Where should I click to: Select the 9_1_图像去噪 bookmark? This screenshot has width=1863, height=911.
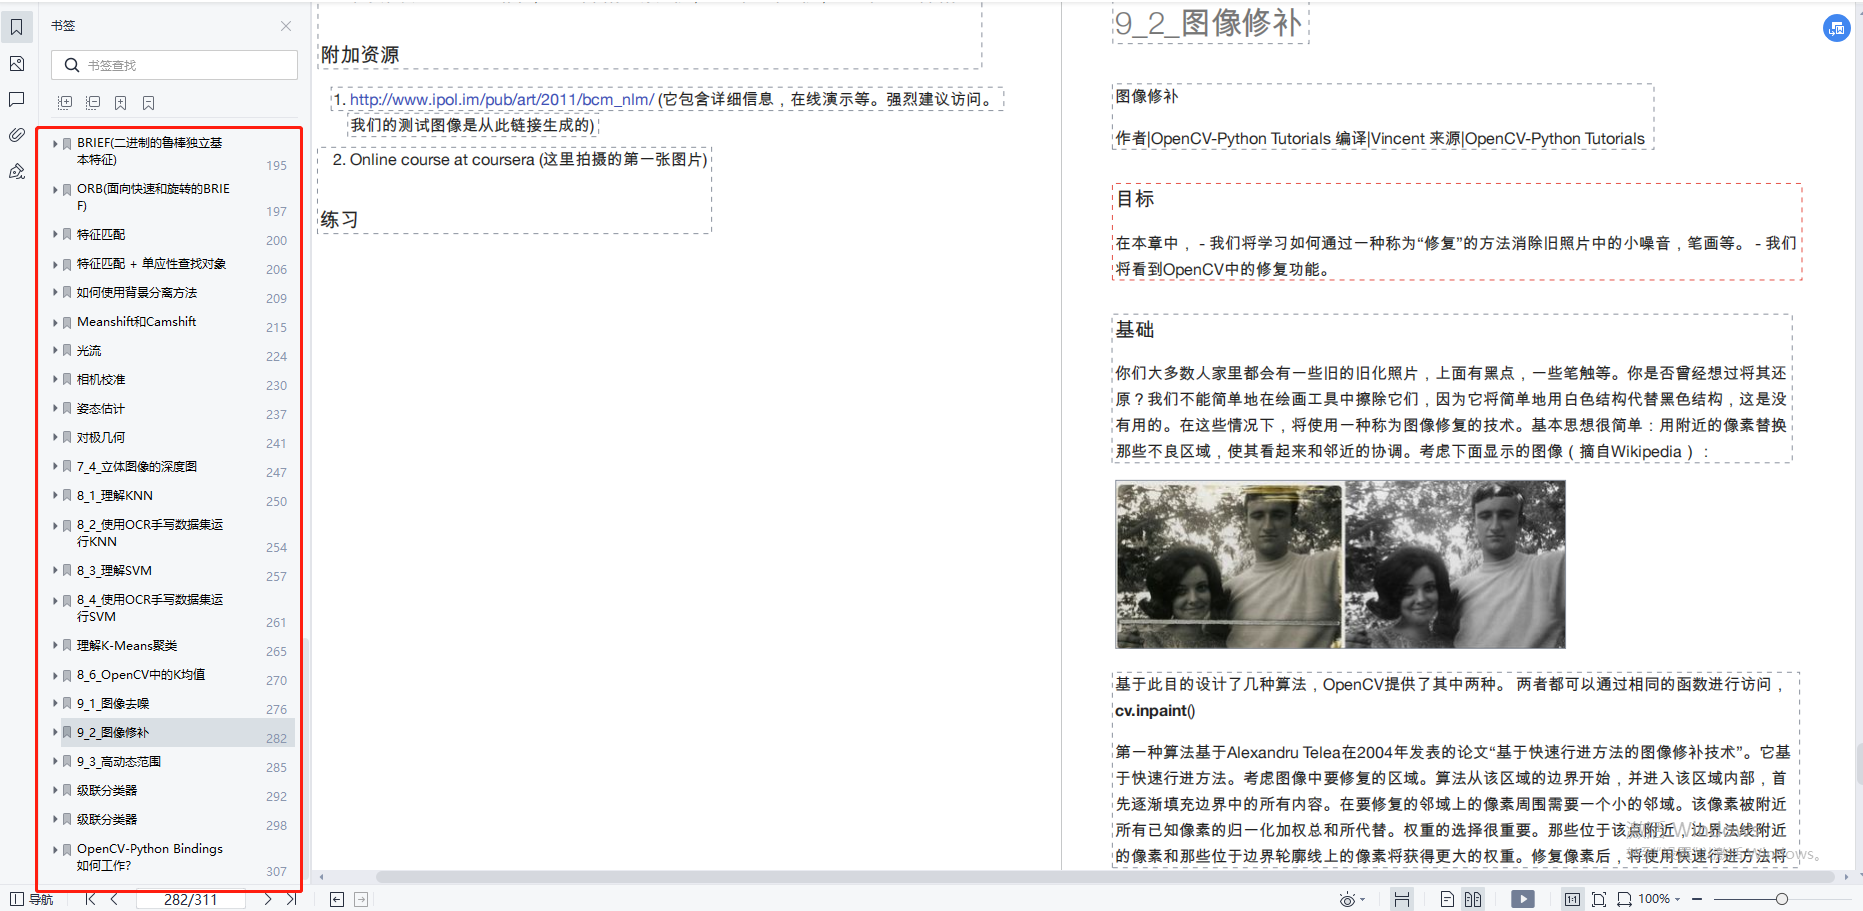click(x=113, y=704)
